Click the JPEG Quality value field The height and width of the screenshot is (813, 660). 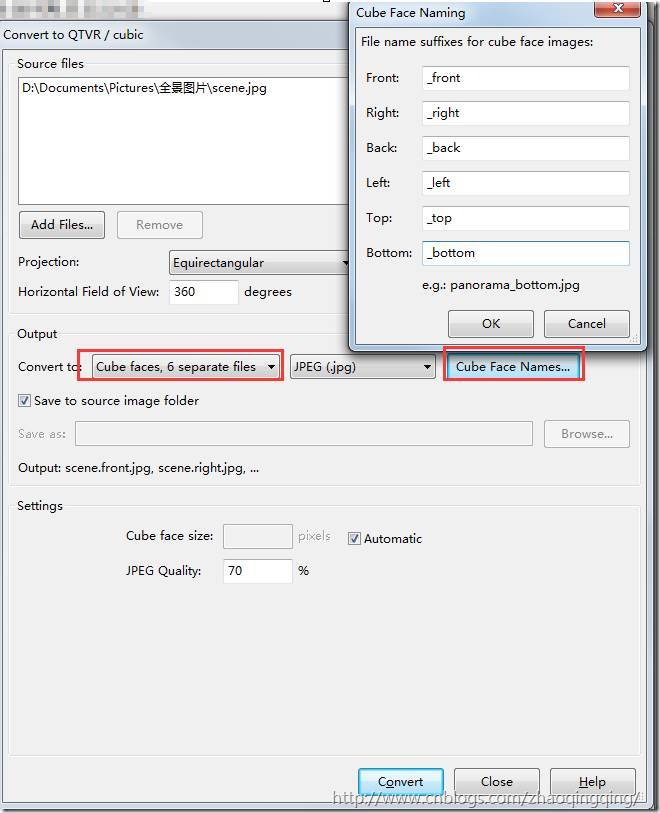point(257,571)
